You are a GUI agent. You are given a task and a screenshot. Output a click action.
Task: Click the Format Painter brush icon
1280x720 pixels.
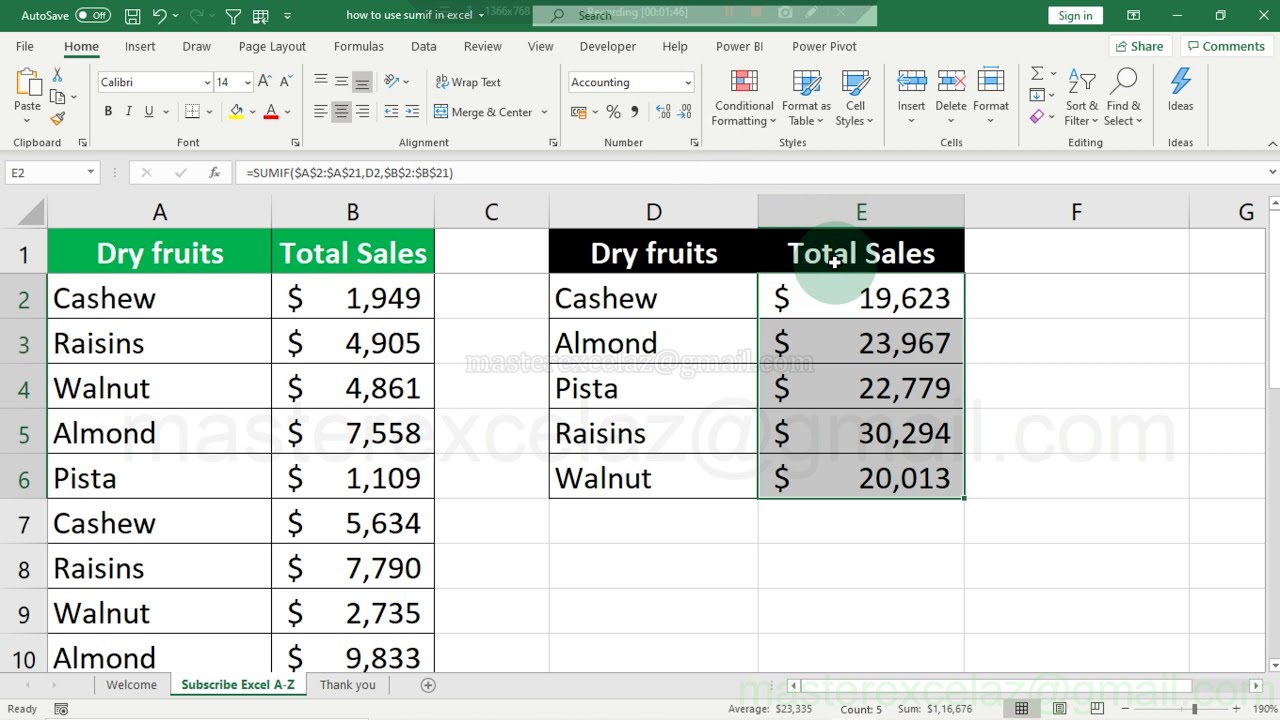[x=57, y=118]
